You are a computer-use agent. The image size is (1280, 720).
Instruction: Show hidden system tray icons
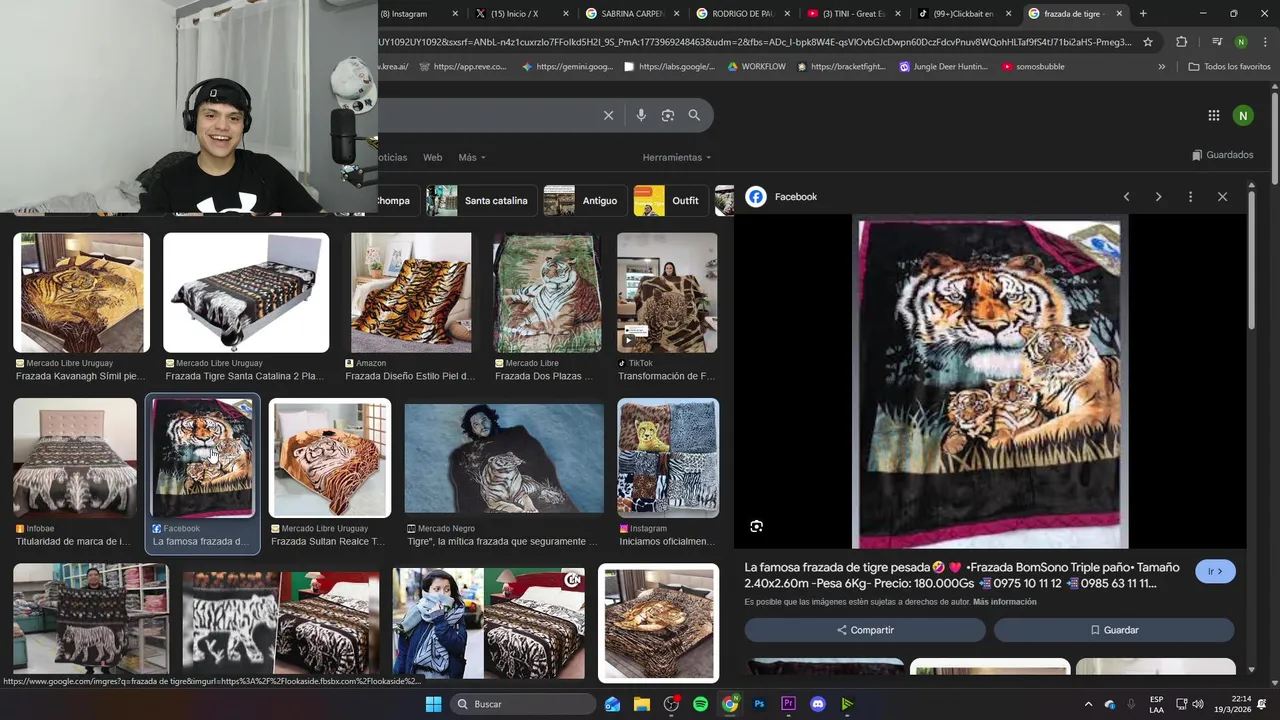(1089, 704)
